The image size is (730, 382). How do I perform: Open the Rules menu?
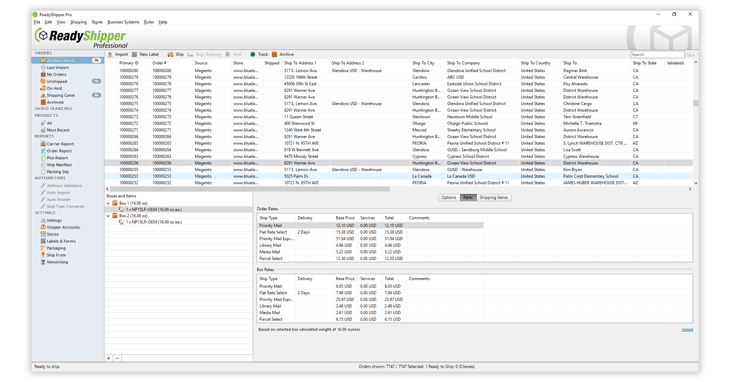[149, 22]
